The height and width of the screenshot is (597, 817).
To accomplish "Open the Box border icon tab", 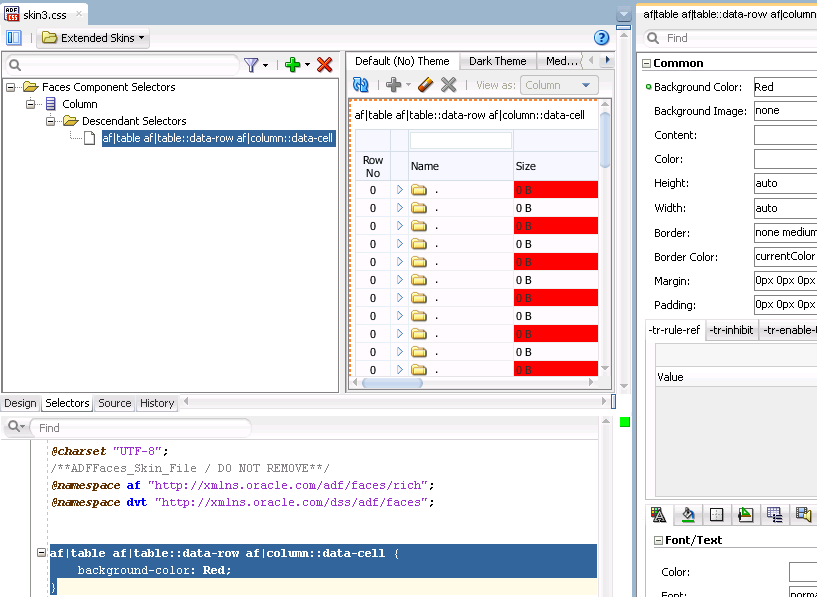I will [717, 515].
